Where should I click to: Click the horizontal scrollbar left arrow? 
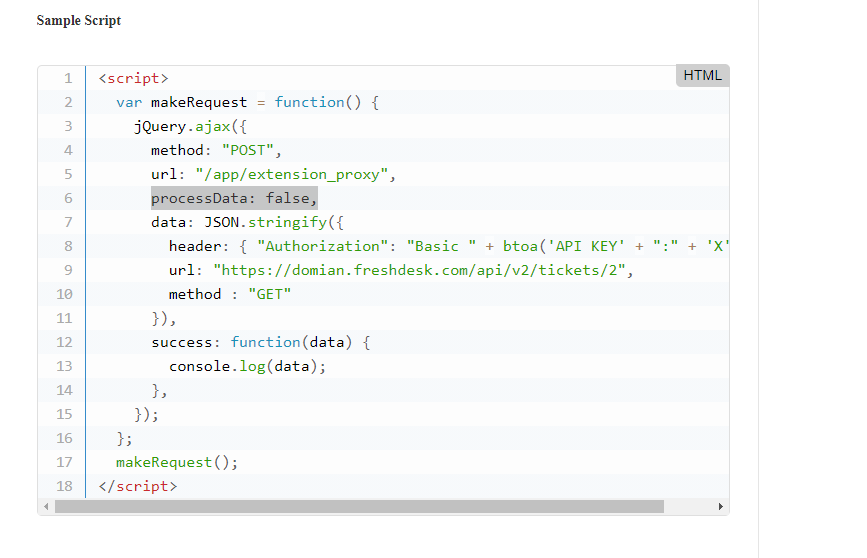pyautogui.click(x=46, y=507)
